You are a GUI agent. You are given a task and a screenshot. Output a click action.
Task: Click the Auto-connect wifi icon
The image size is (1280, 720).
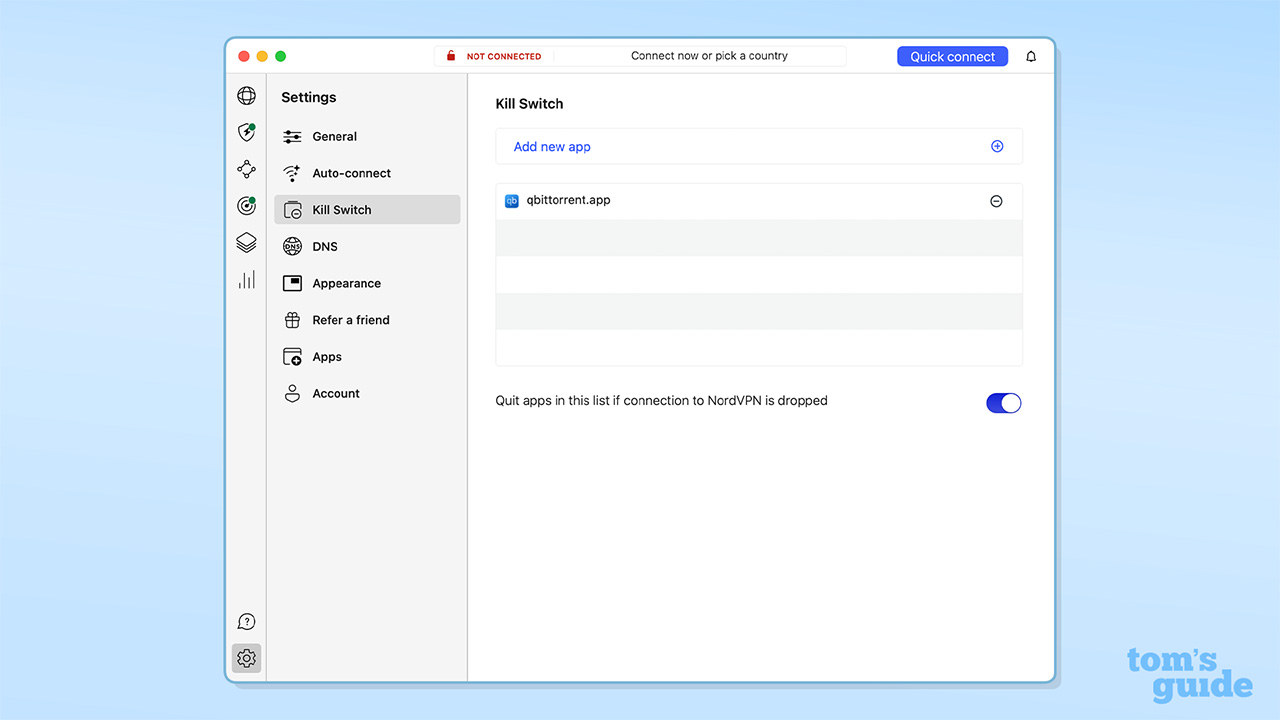coord(292,173)
